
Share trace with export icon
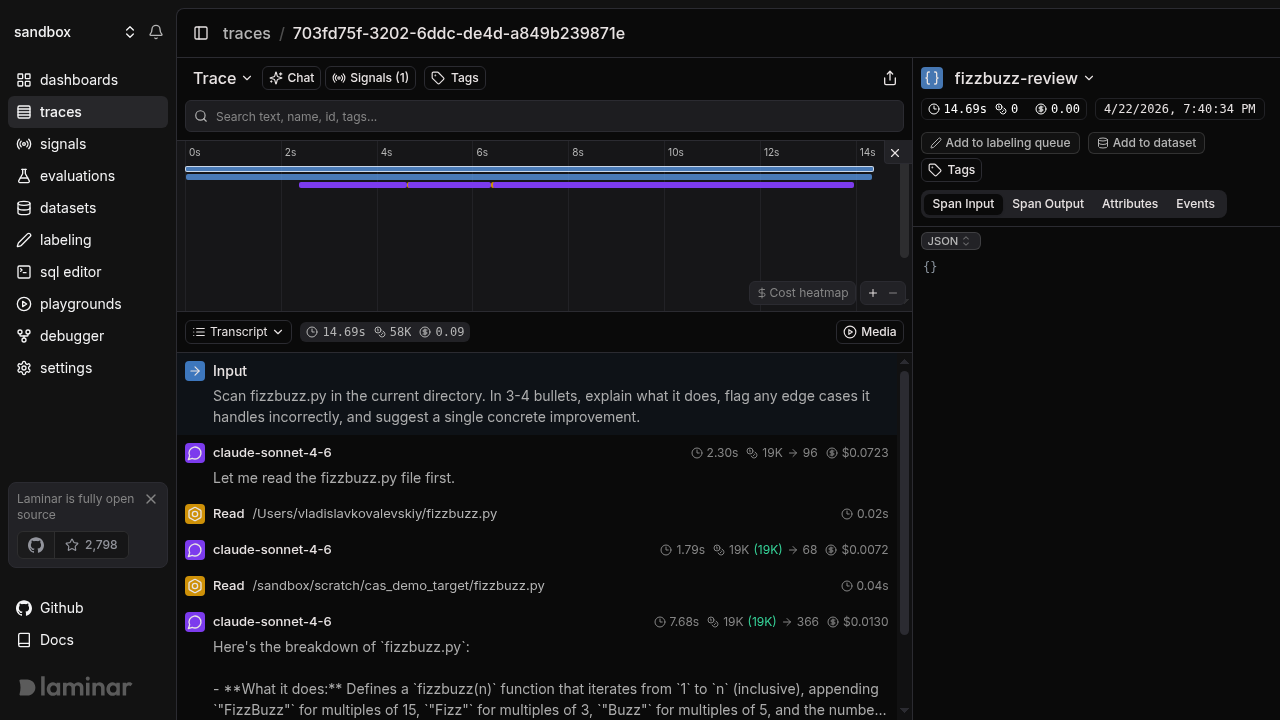(x=890, y=78)
